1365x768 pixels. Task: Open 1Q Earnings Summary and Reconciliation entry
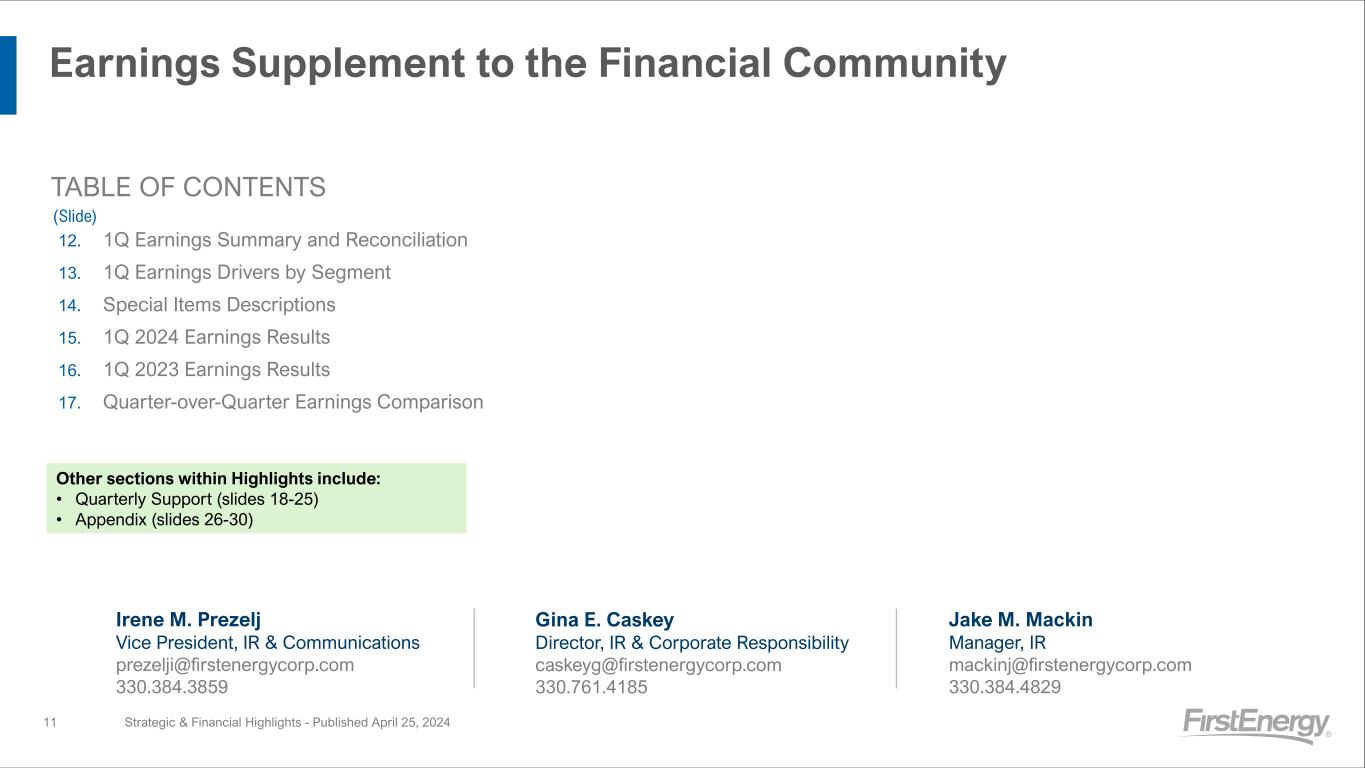285,240
